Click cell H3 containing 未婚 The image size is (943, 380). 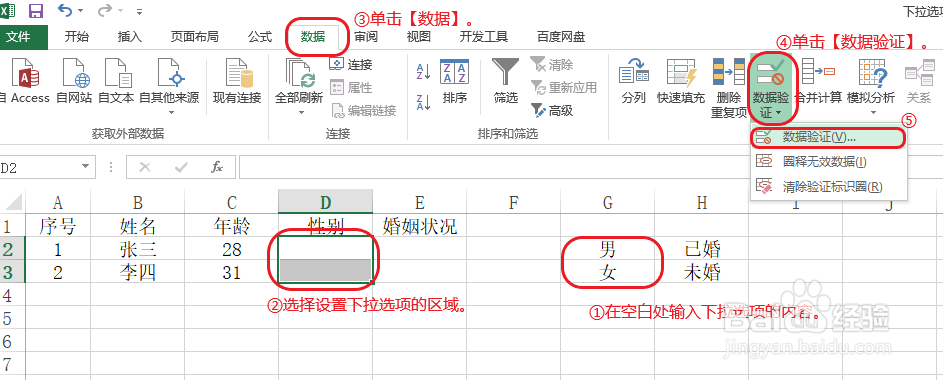(702, 272)
